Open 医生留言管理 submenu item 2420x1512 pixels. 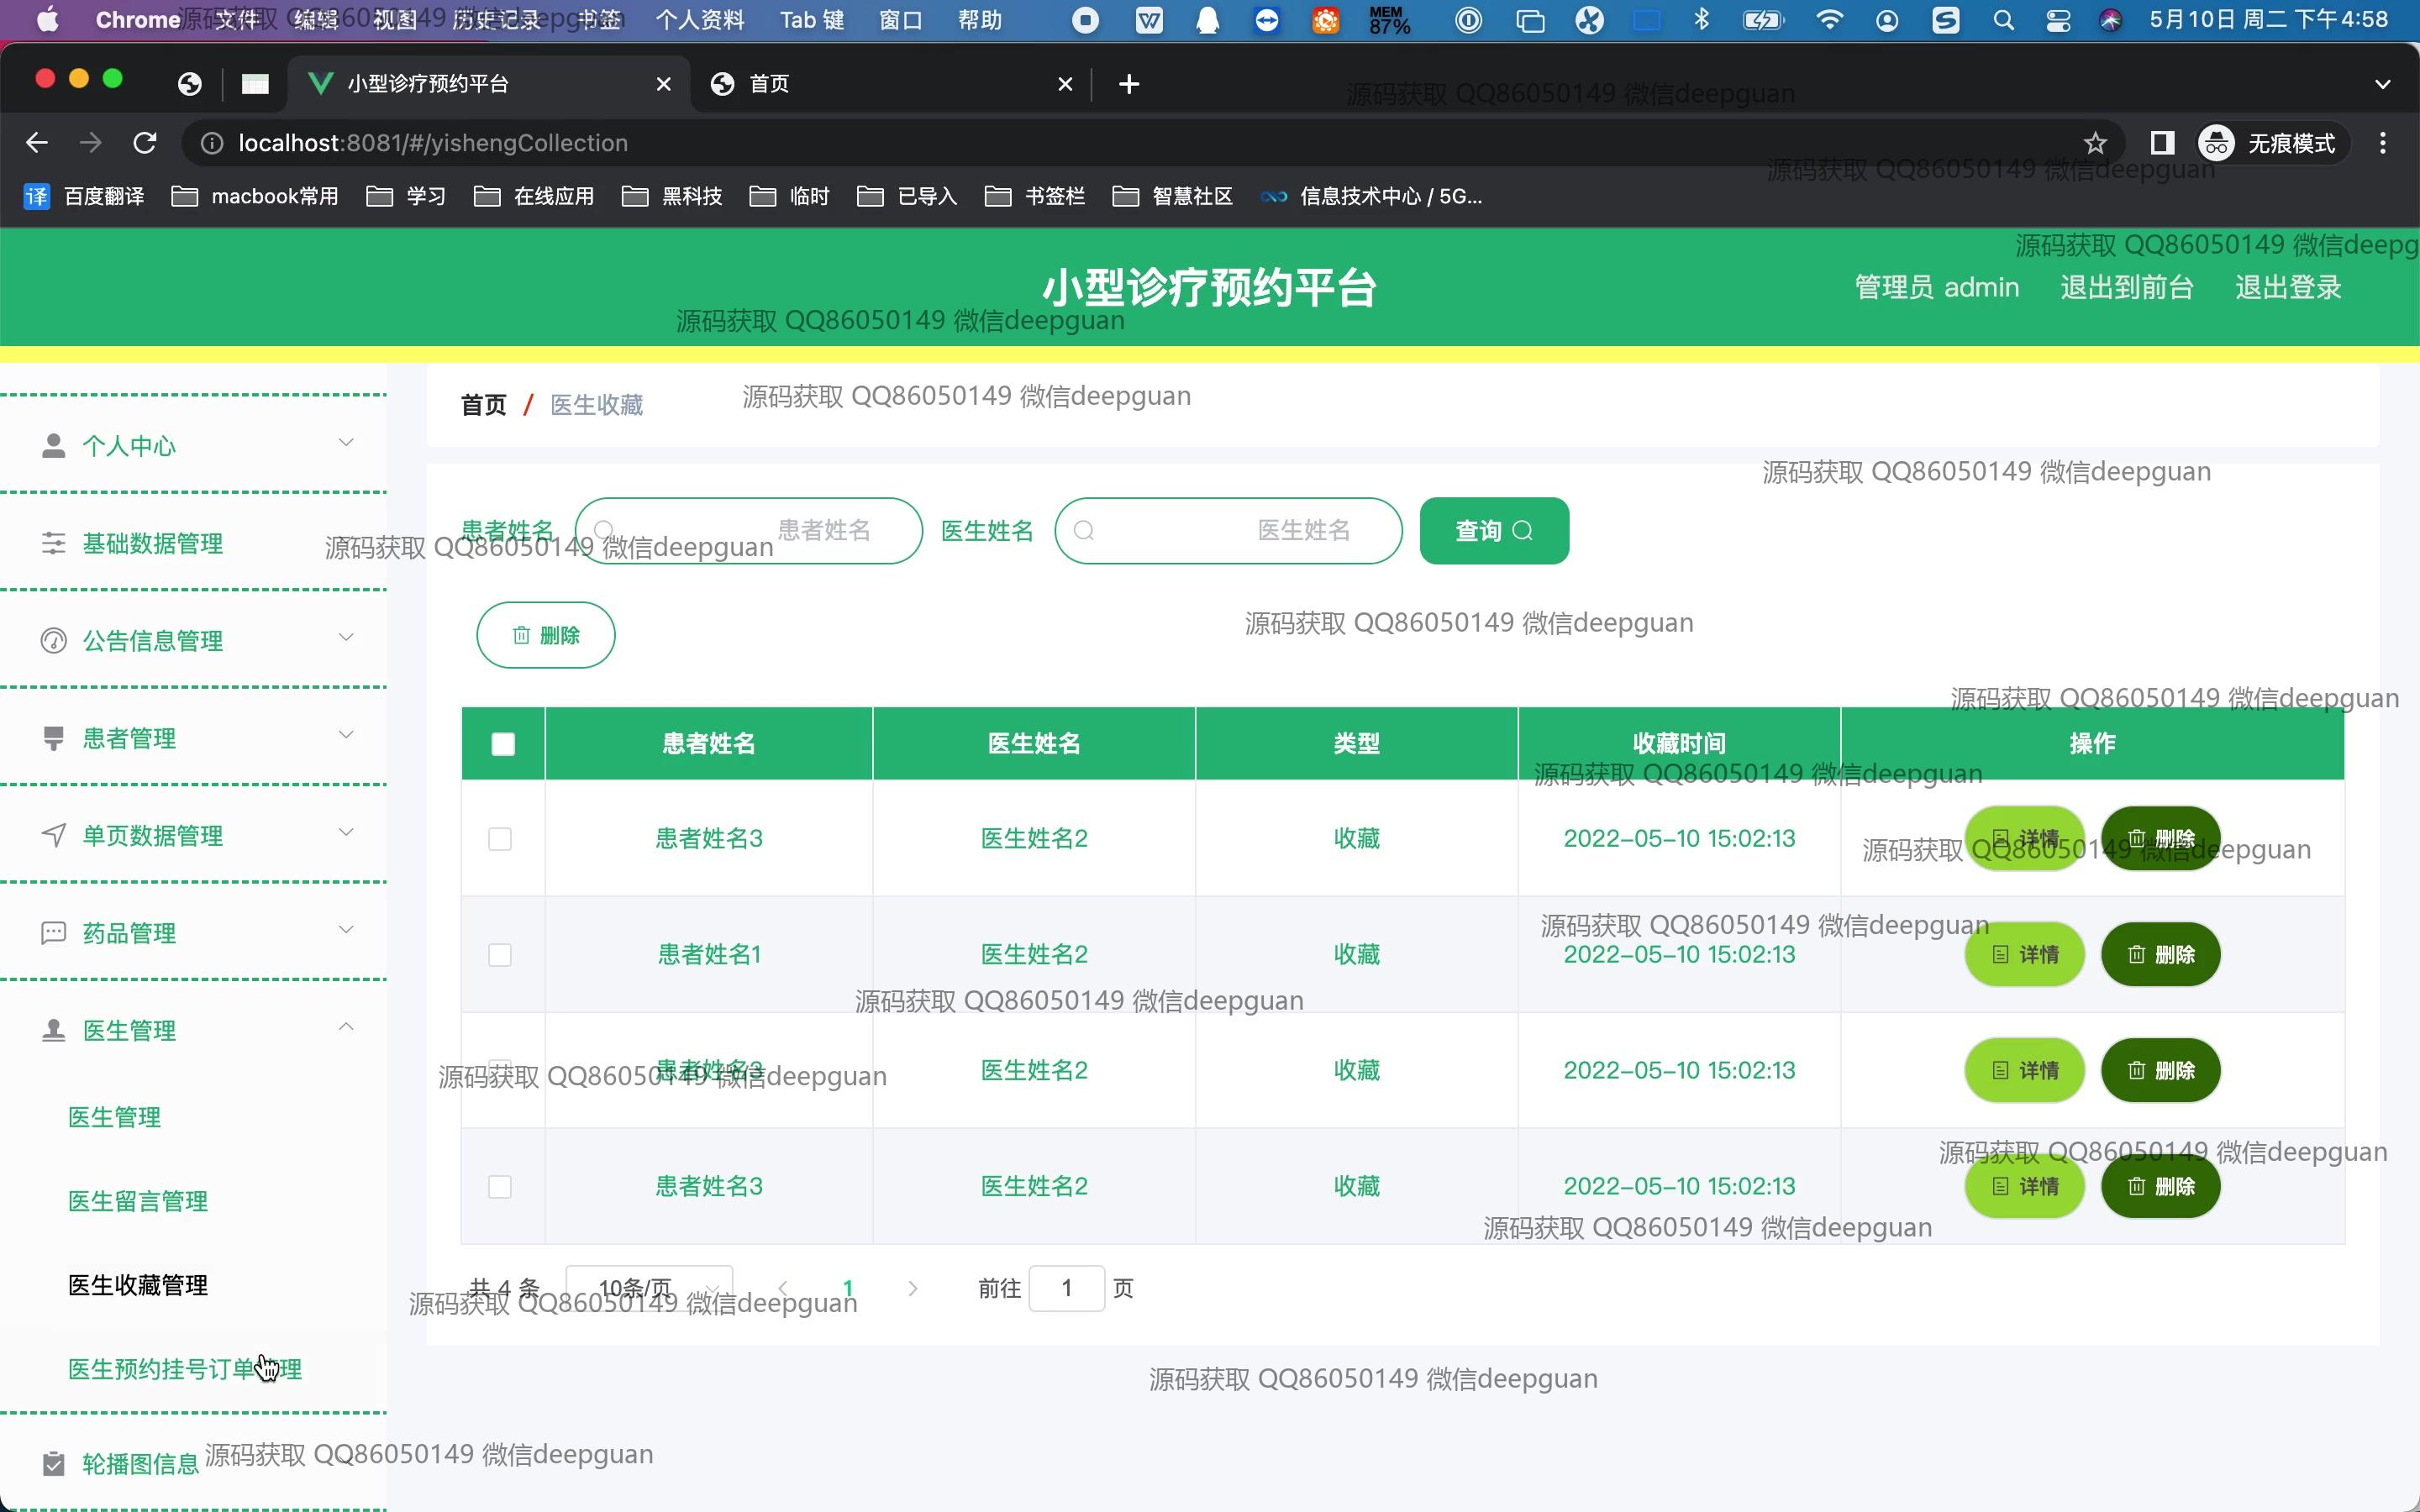pyautogui.click(x=138, y=1201)
